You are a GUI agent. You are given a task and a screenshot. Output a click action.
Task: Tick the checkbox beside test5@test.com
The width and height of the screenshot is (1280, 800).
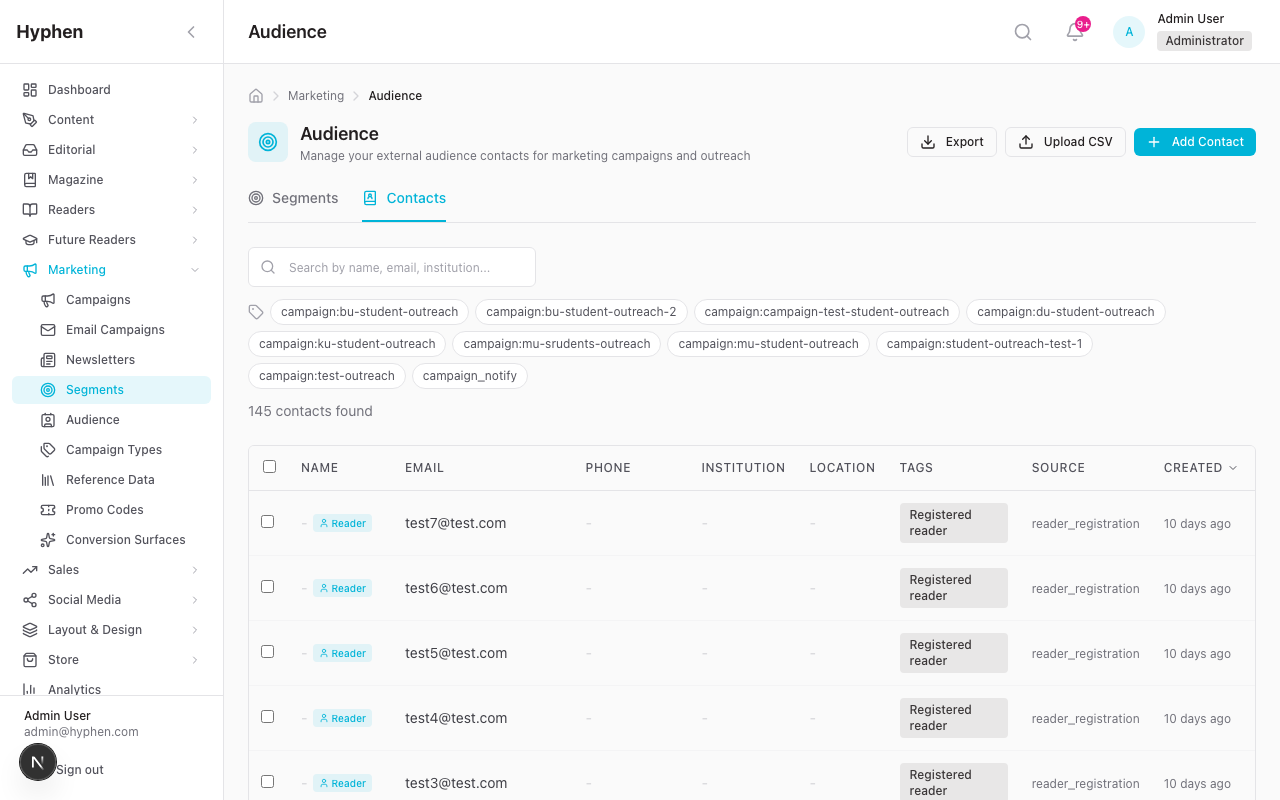[x=267, y=651]
